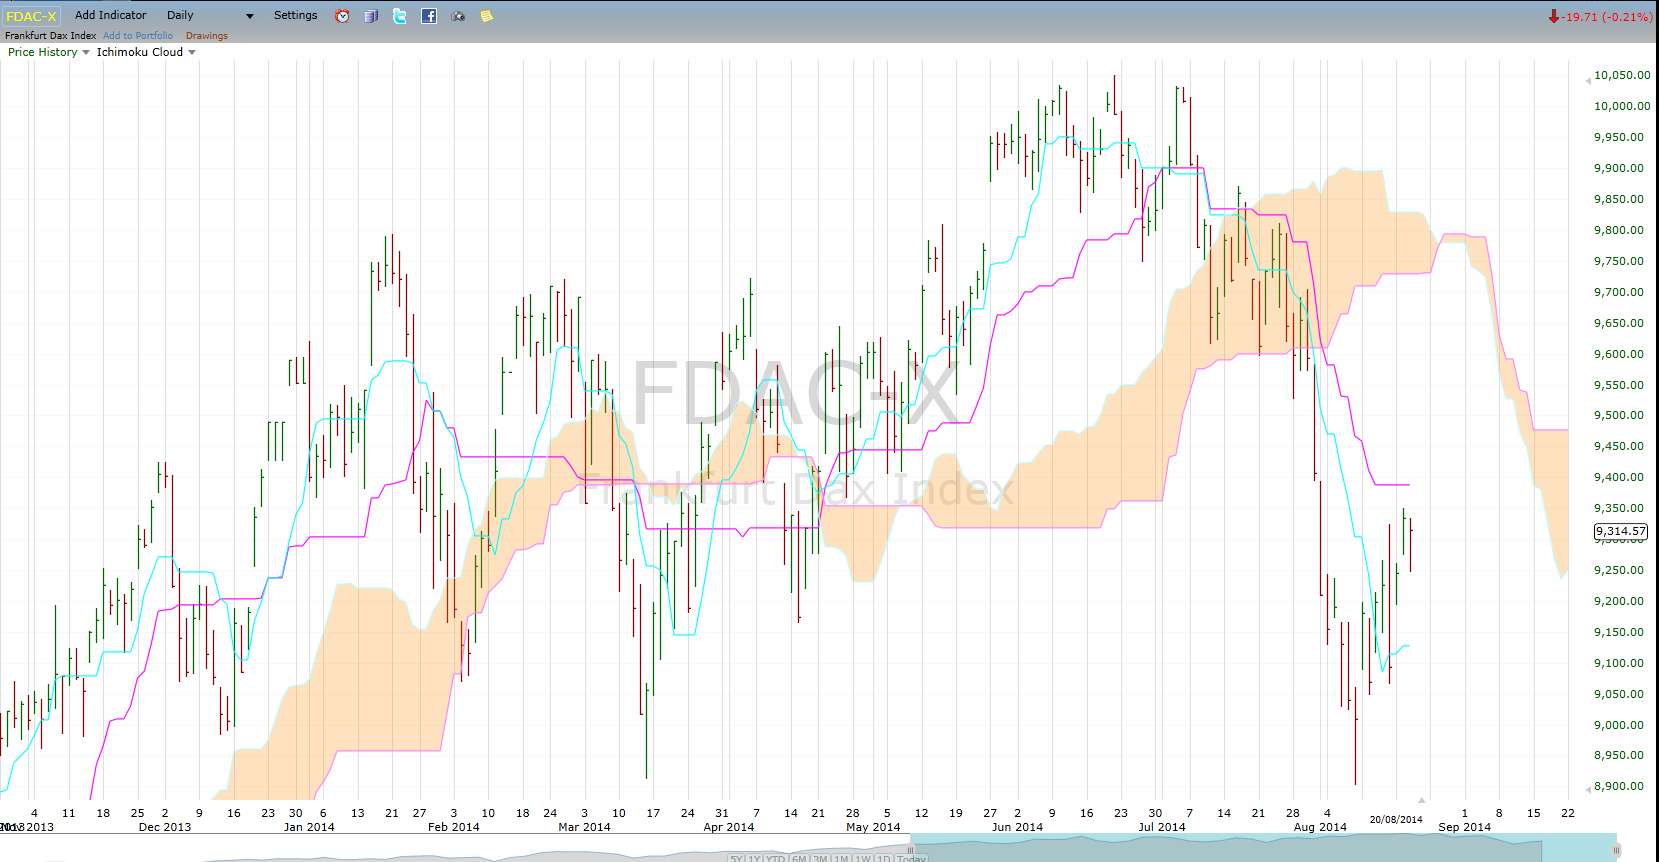Open the price alert clock icon
Screen dimensions: 1659x862
(342, 16)
